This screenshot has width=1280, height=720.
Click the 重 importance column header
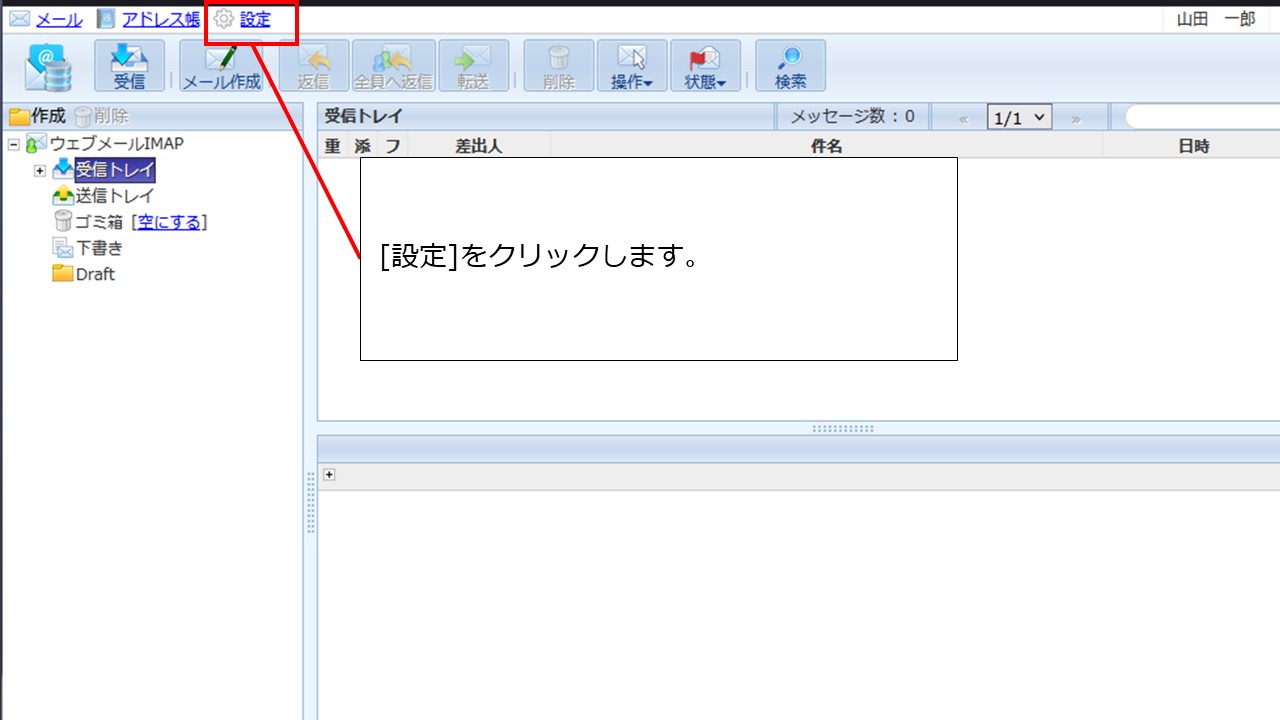(x=330, y=145)
